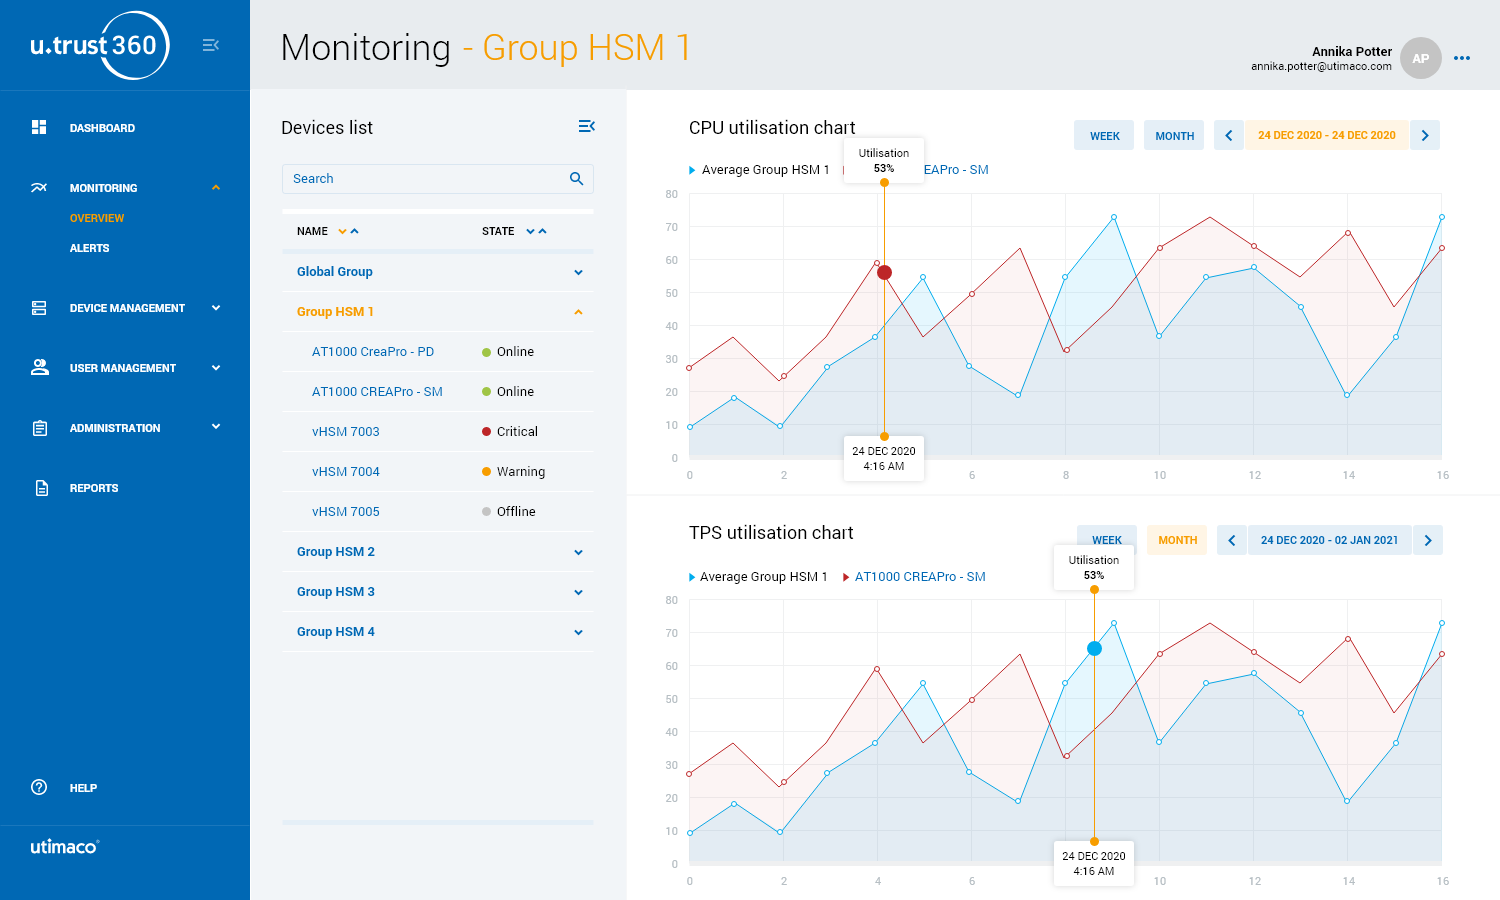Expand the Device Management submenu chevron

point(216,308)
